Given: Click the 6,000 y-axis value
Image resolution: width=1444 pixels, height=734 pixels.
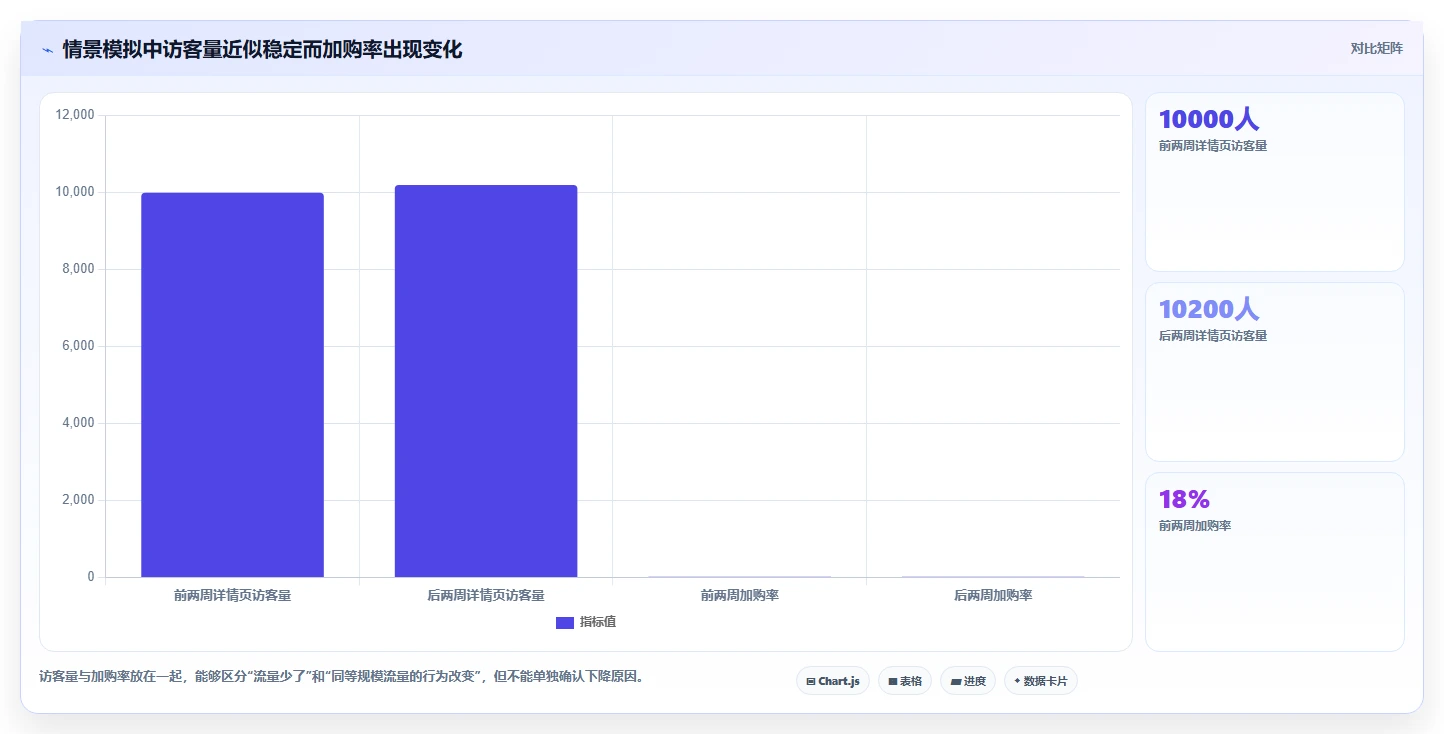Looking at the screenshot, I should (x=78, y=346).
